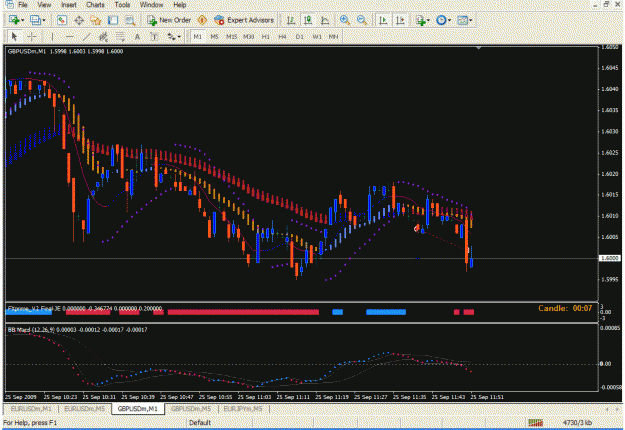This screenshot has width=625, height=430.
Task: Select the Text (A) tool
Action: pyautogui.click(x=137, y=37)
